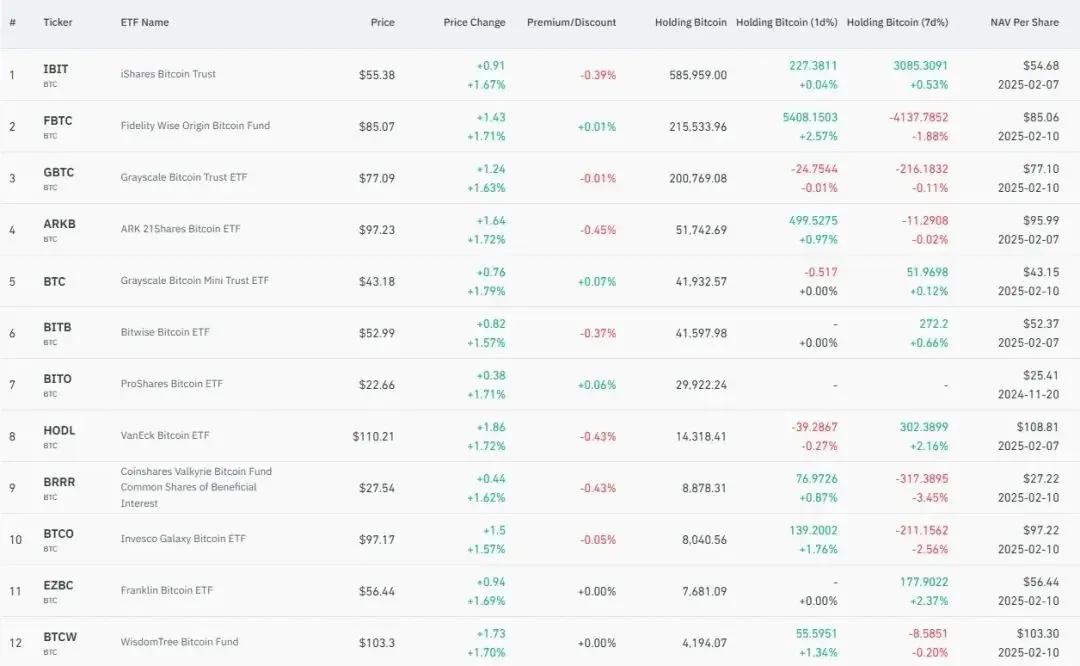Screen dimensions: 1080x666
Task: Click the +0.06% premium/discount for BITO
Action: tap(596, 384)
